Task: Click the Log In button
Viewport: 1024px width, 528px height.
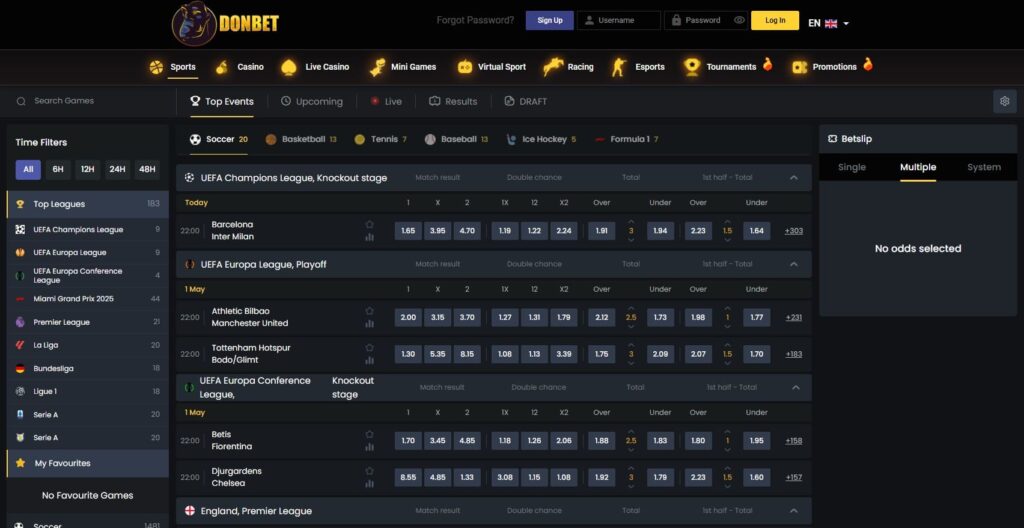Action: [775, 20]
